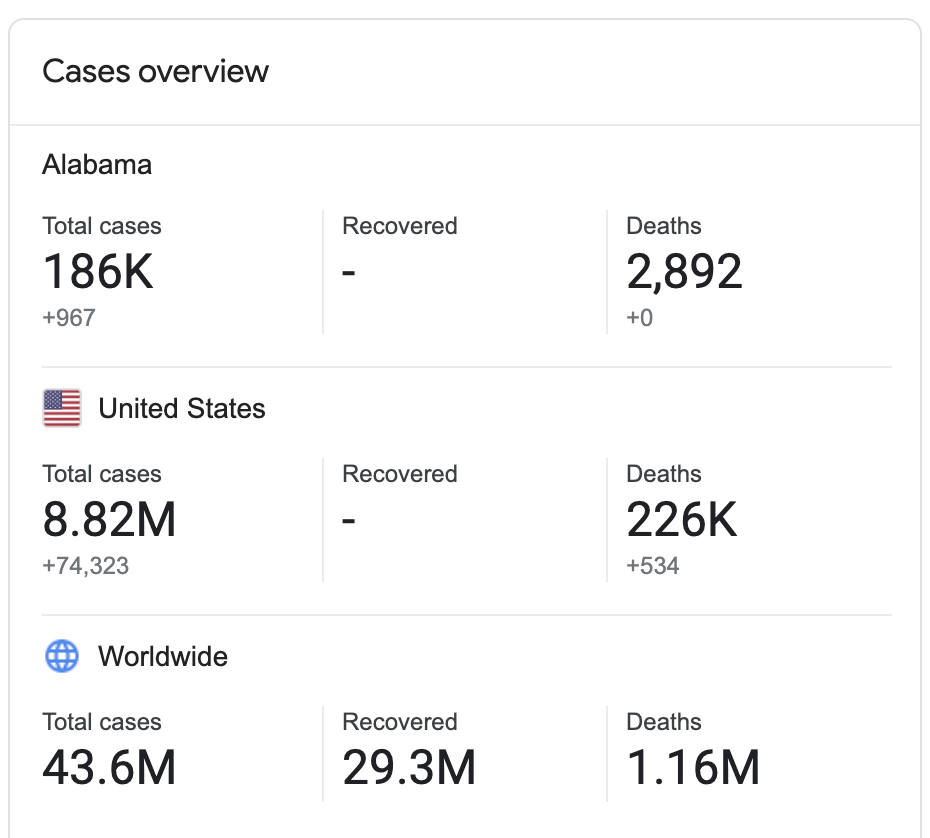The width and height of the screenshot is (930, 838).
Task: Click United States total cases 8.82M
Action: [x=109, y=520]
